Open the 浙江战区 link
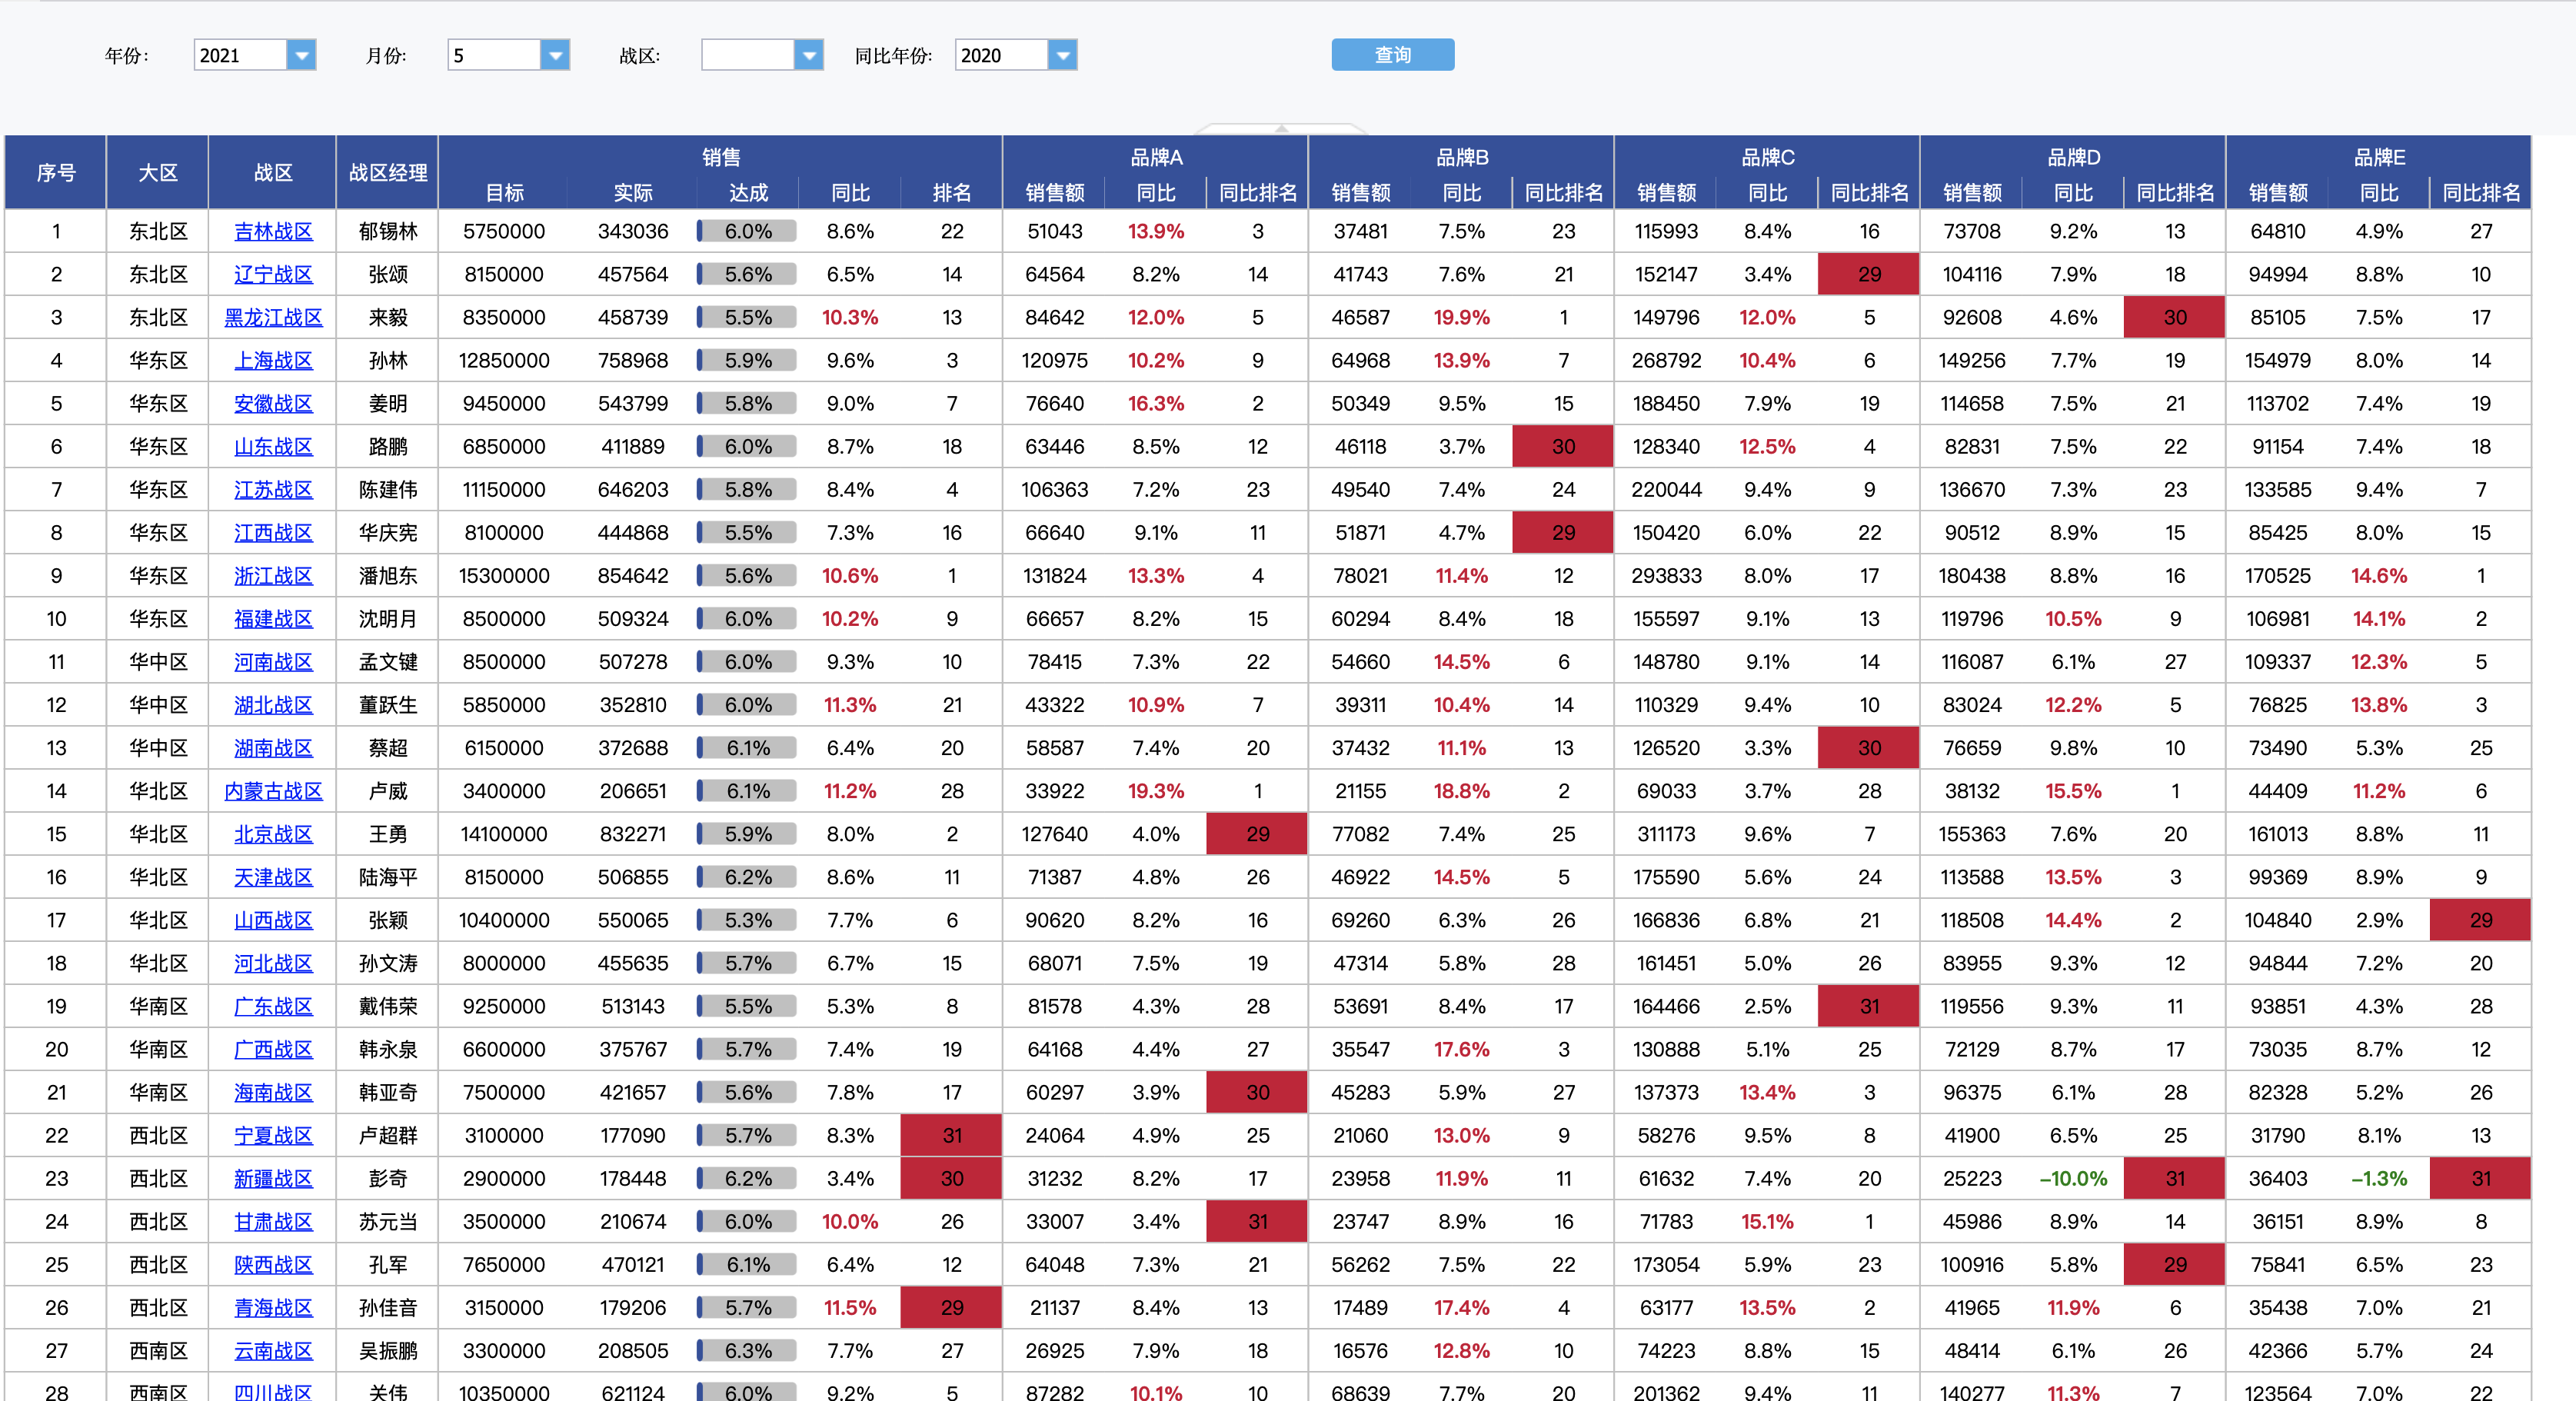The width and height of the screenshot is (2576, 1401). point(273,576)
